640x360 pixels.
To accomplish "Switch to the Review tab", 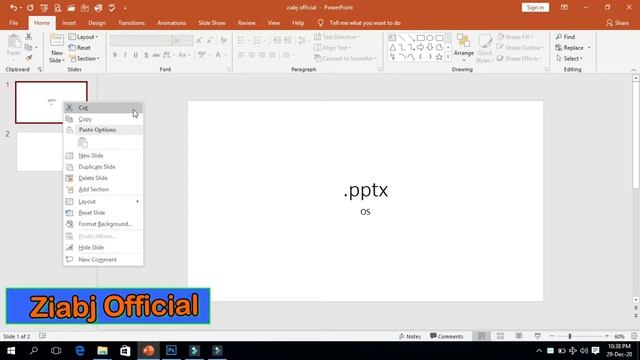I will pos(247,23).
